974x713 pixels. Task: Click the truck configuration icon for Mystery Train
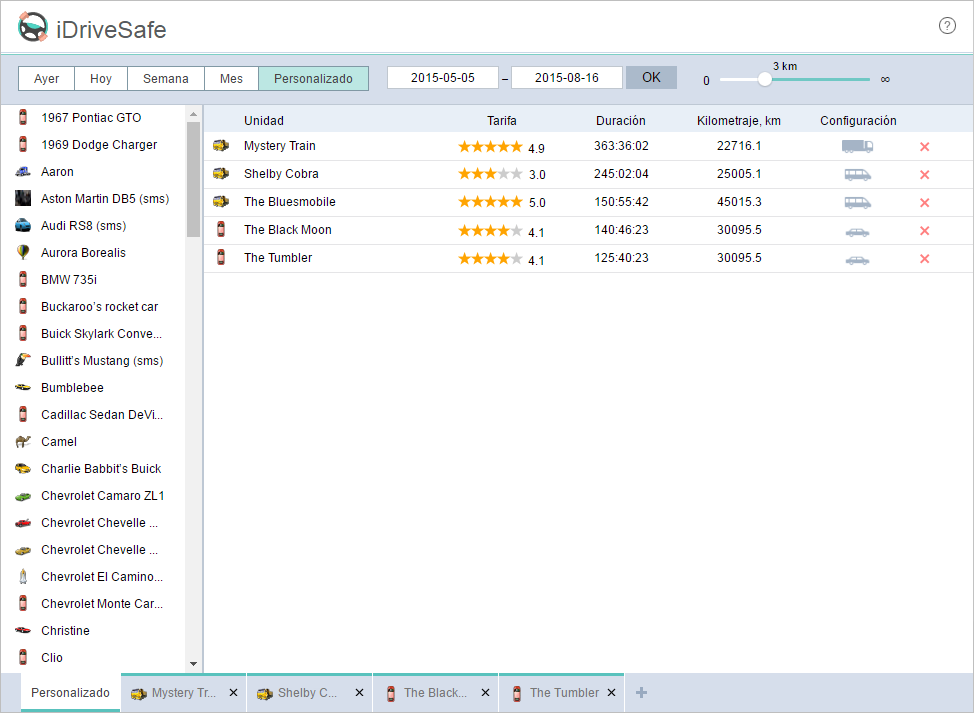[857, 146]
